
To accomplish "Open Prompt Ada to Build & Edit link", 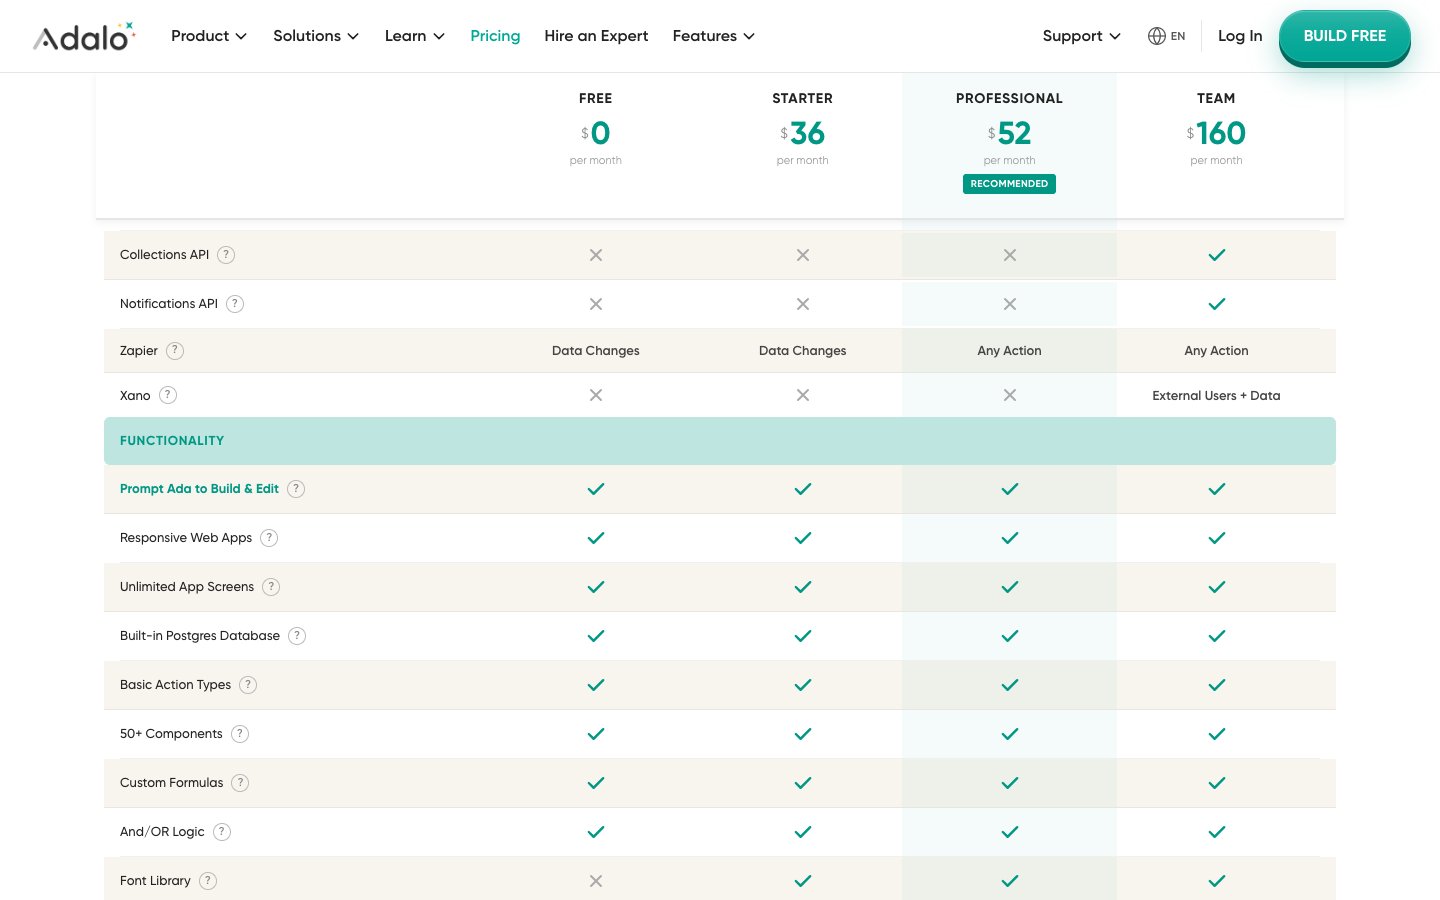I will coord(199,489).
